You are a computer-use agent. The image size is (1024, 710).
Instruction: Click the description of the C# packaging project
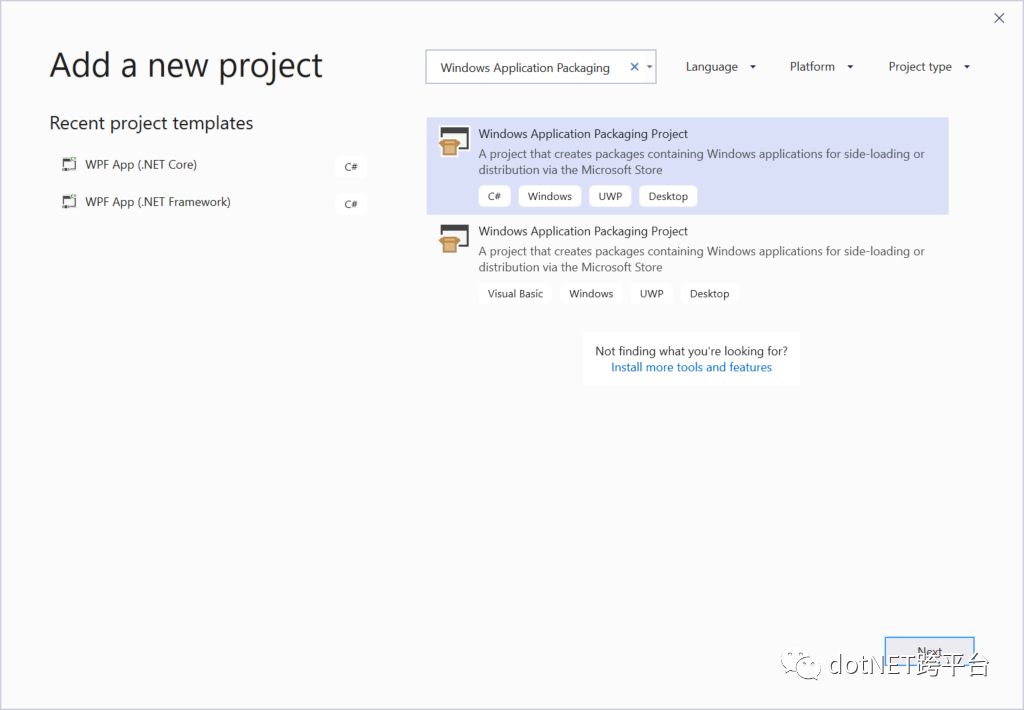pos(701,161)
